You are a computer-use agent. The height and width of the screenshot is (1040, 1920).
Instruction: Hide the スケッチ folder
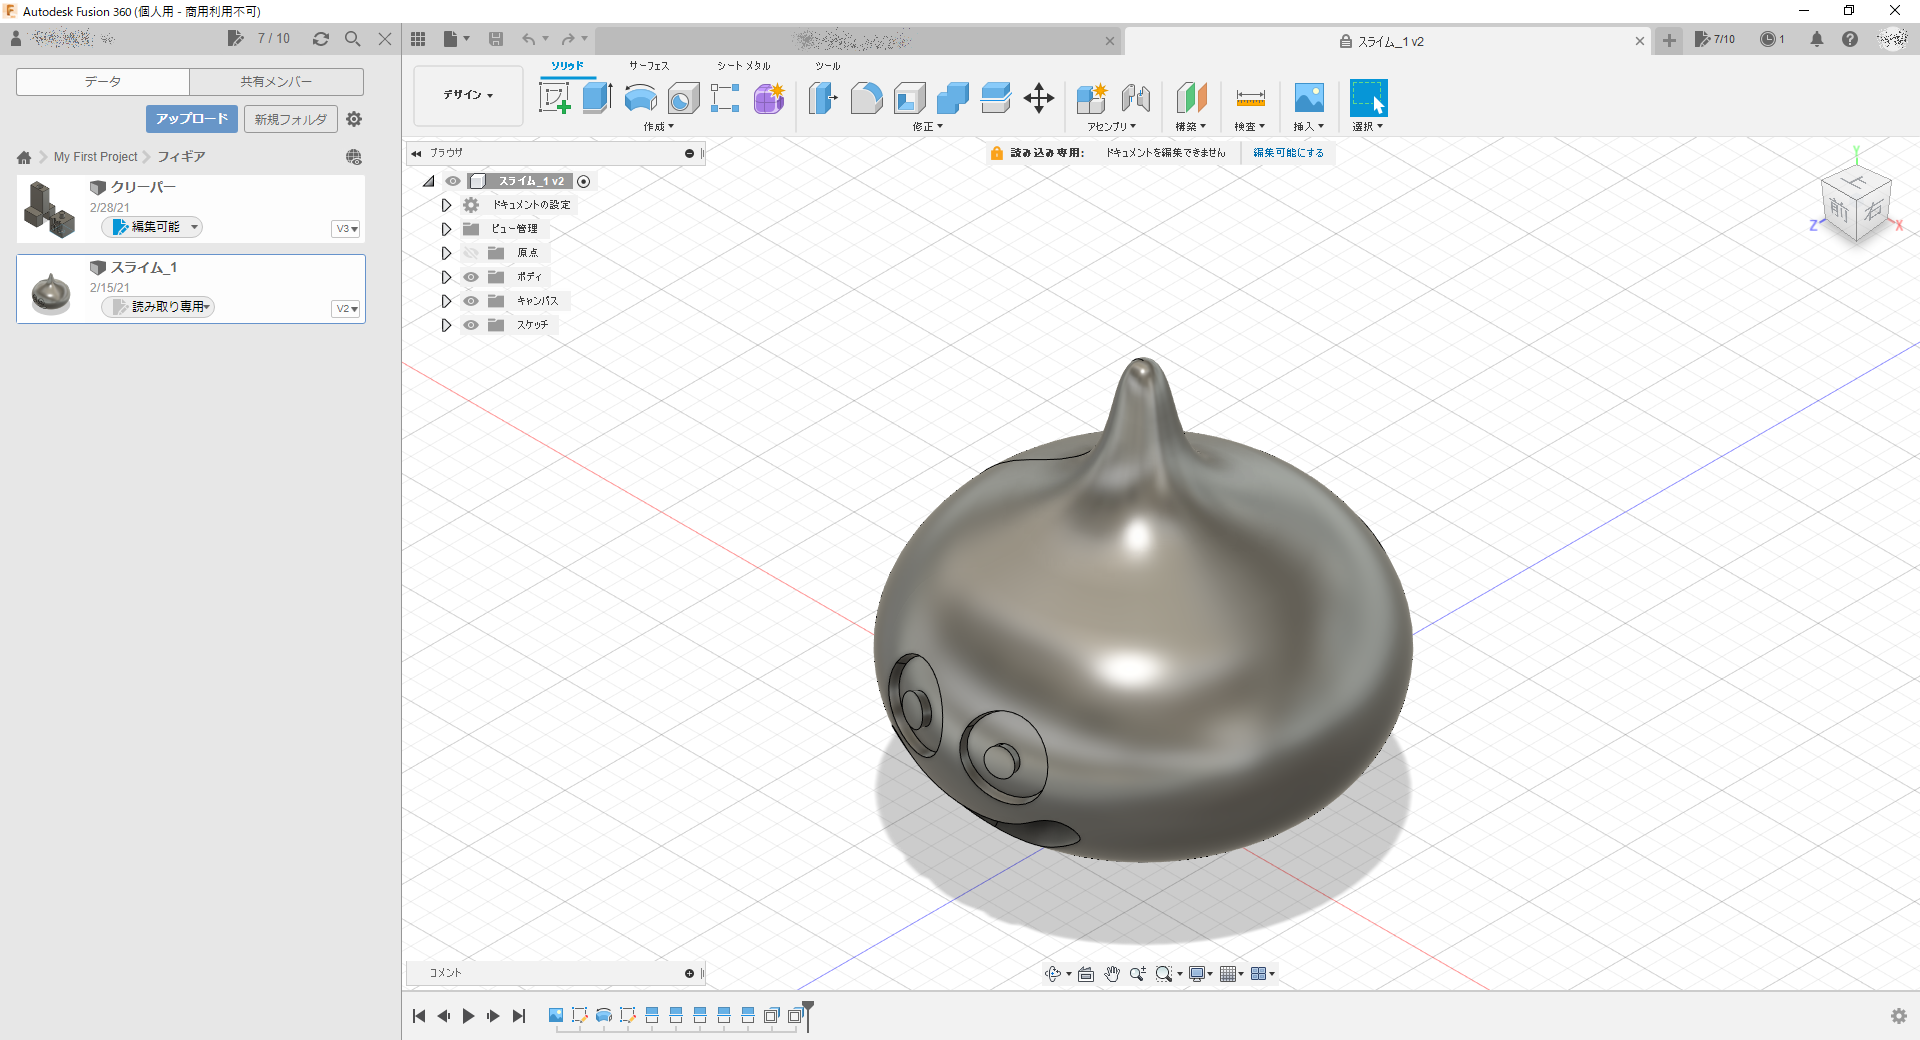(x=471, y=325)
